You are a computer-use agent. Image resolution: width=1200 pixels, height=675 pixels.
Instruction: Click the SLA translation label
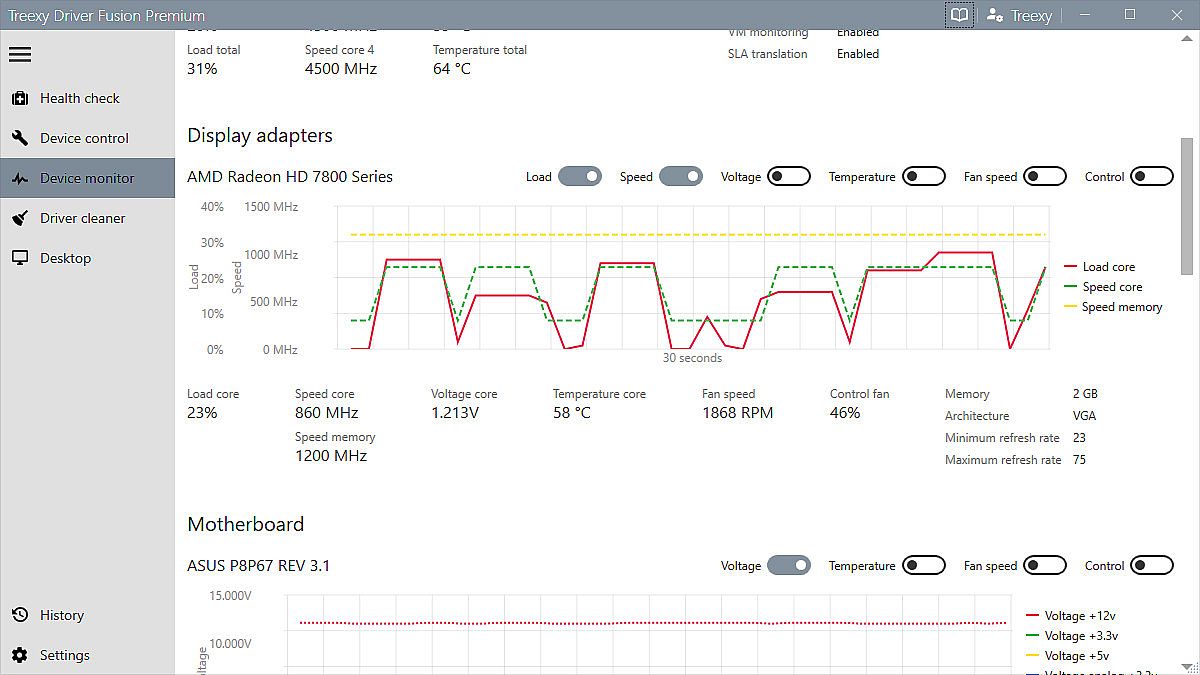pos(767,54)
